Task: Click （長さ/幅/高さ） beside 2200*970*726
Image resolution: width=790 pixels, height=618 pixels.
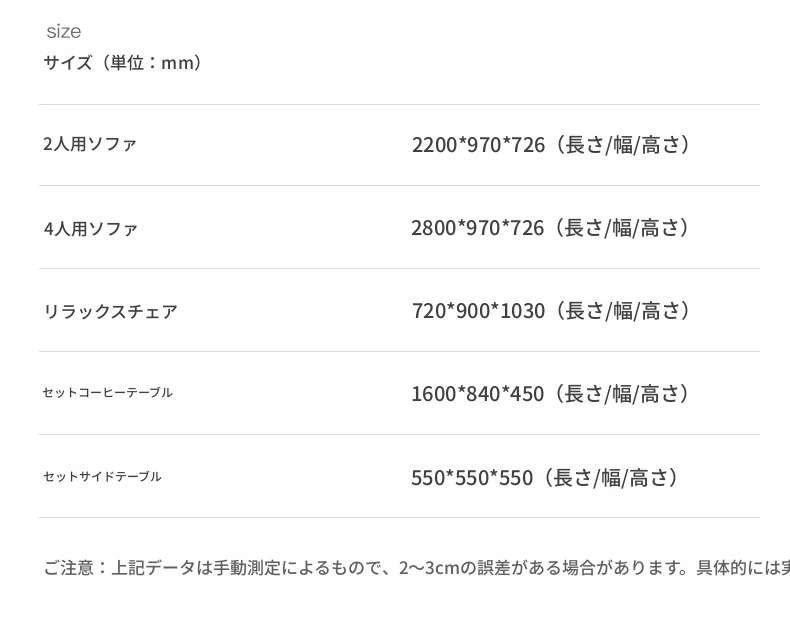Action: tap(622, 145)
